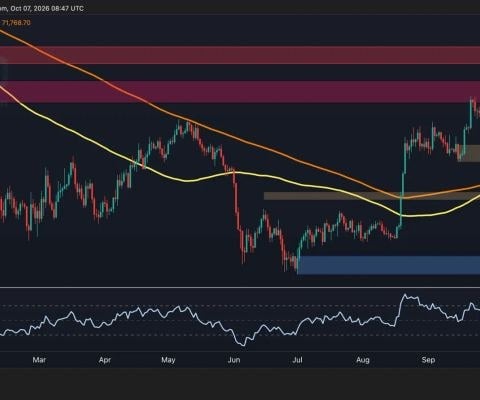Click the "Aug" label on the time axis
The width and height of the screenshot is (480, 400).
363,360
